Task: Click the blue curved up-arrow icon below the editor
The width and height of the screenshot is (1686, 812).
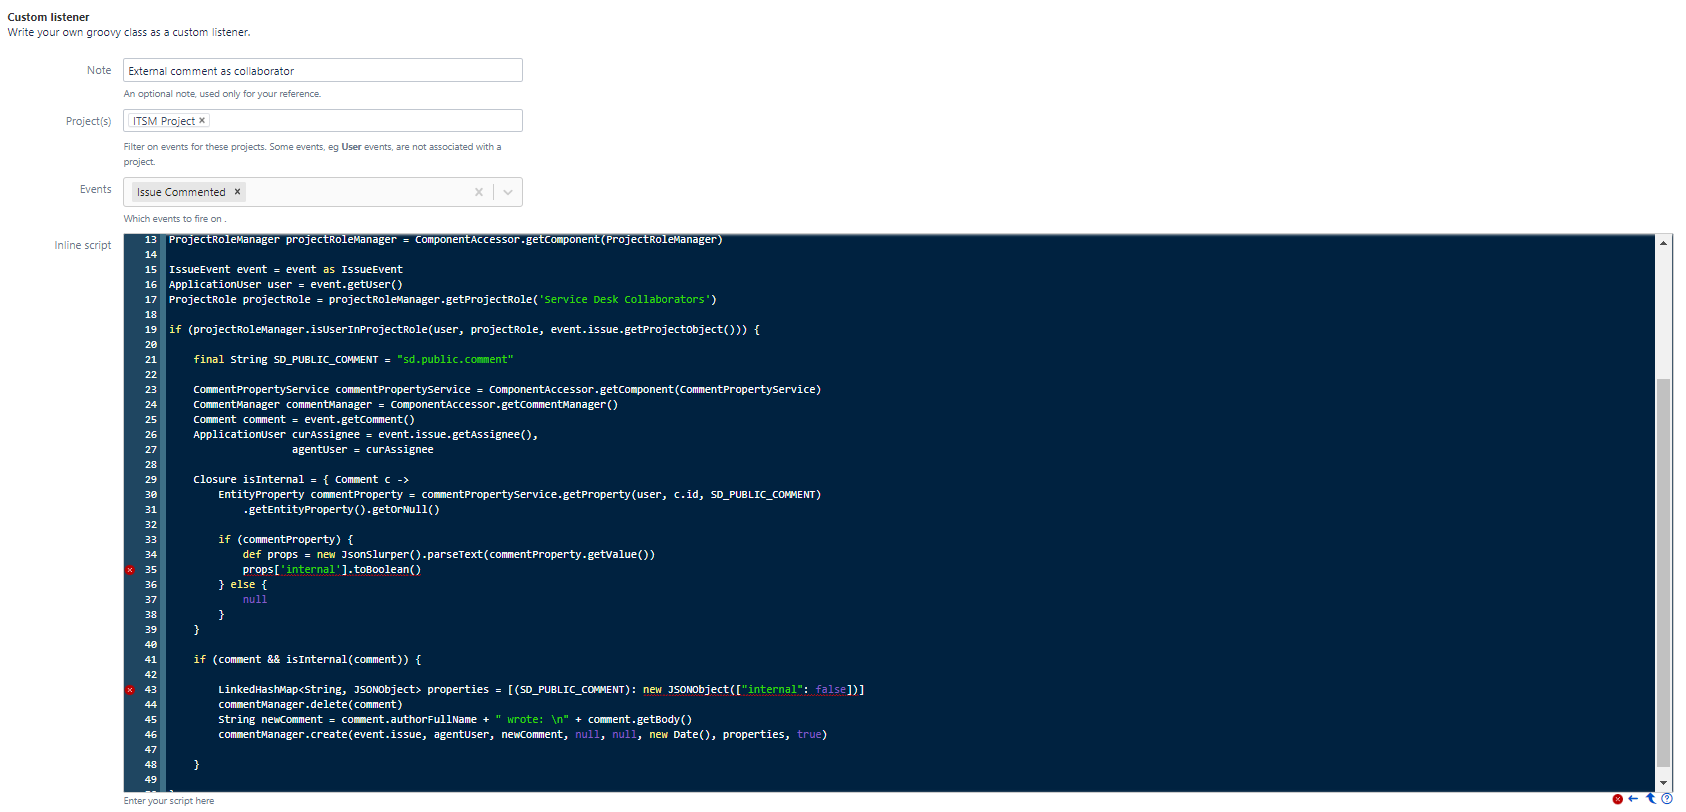Action: [x=1650, y=799]
